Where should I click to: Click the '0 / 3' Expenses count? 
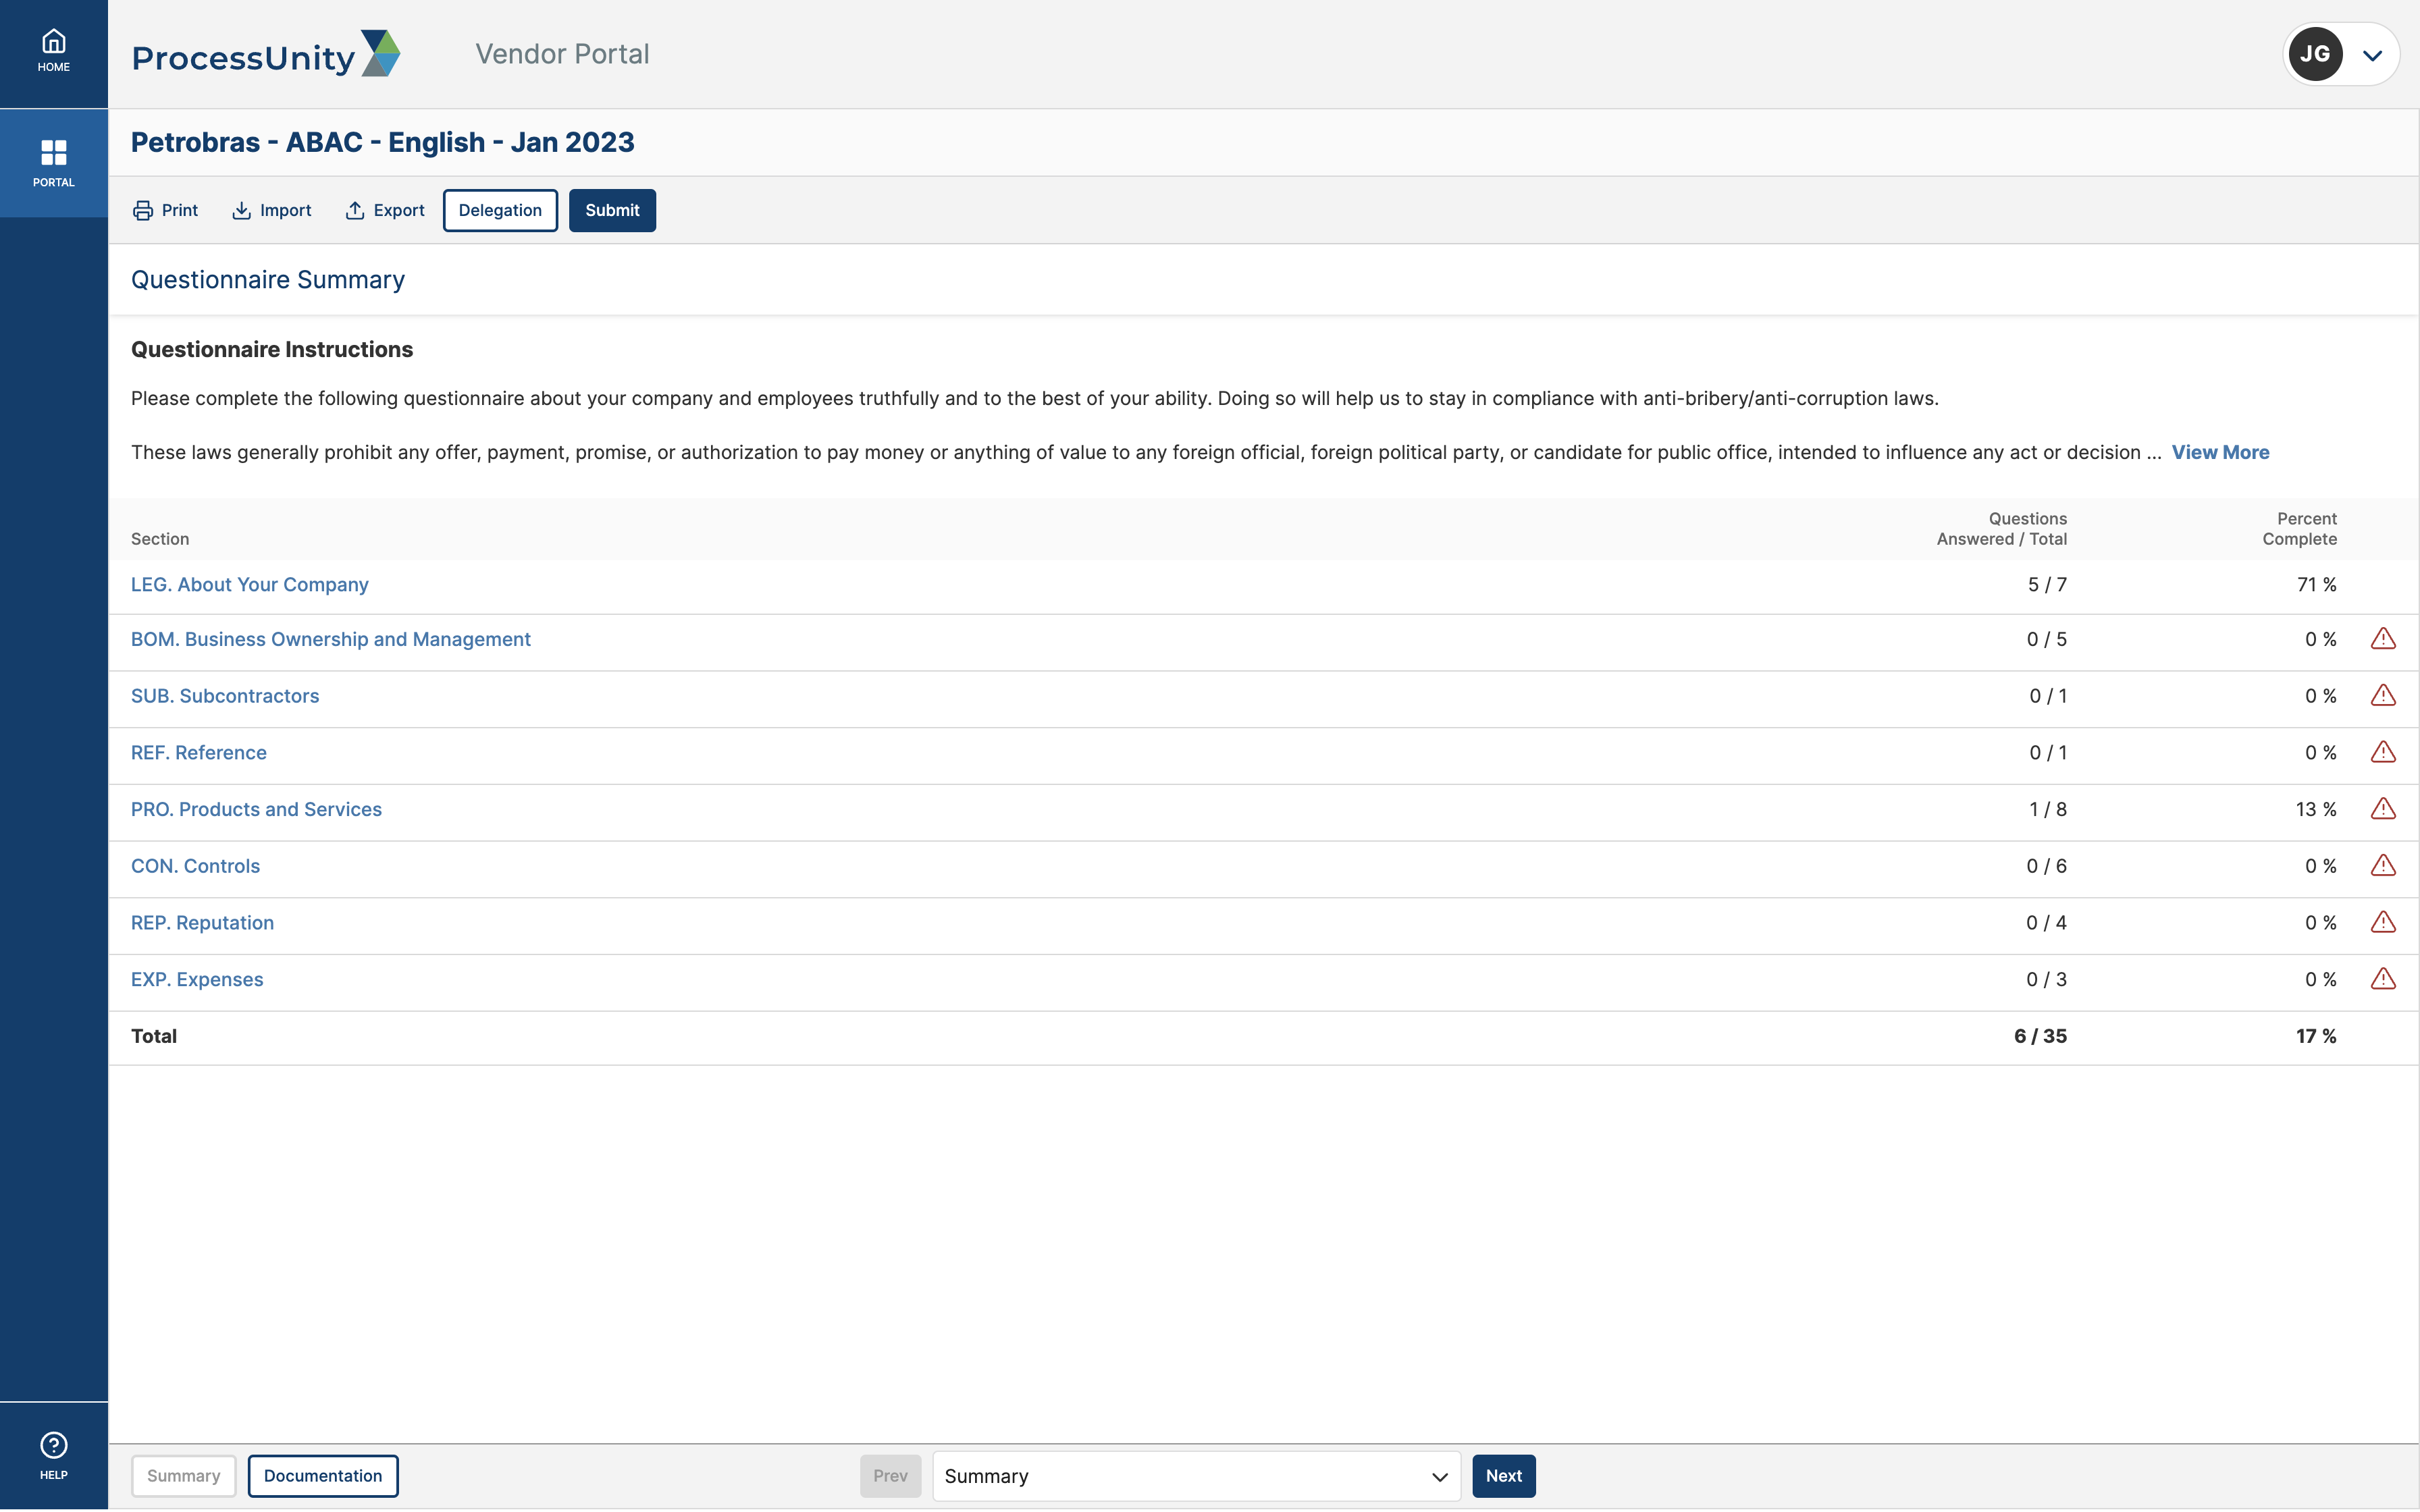tap(2046, 979)
